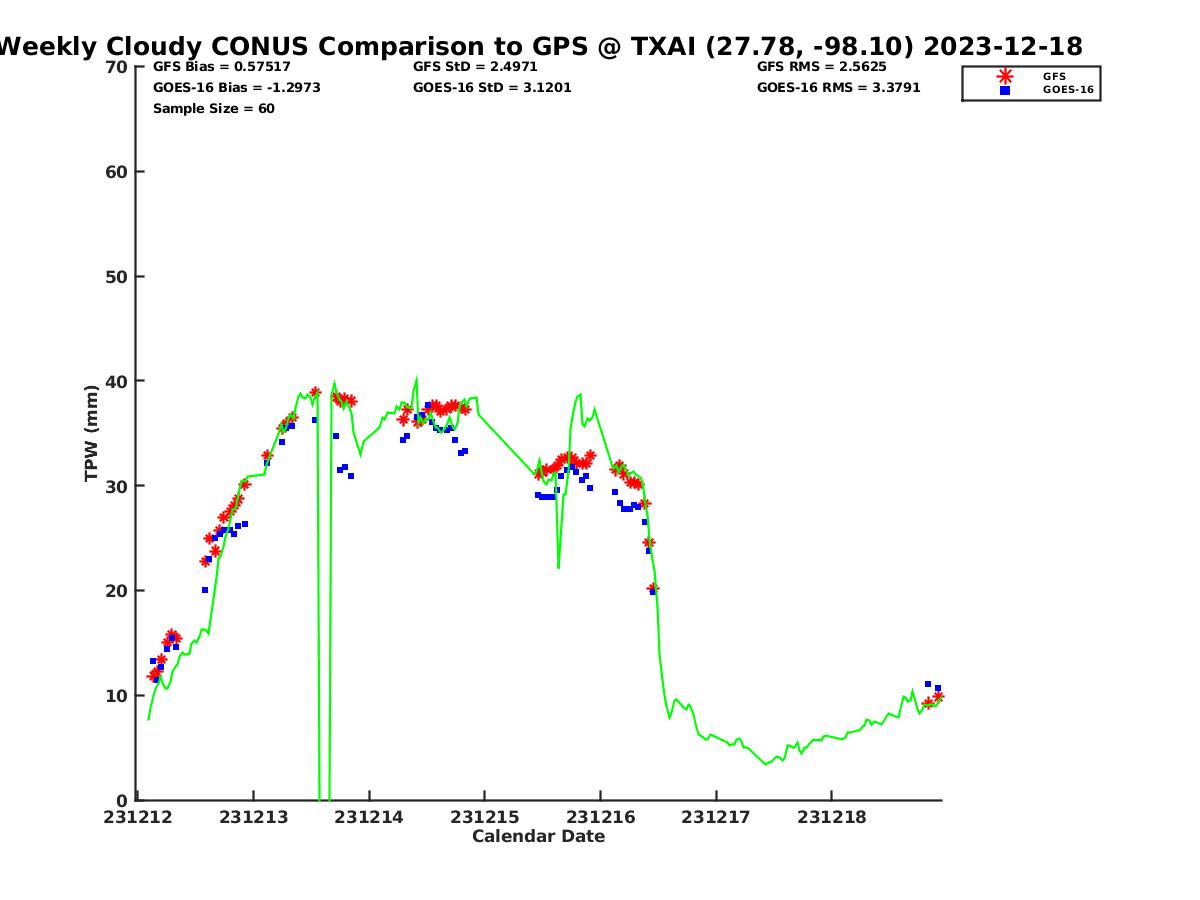
Task: Click the red GFS asterisk legend marker
Action: [x=1005, y=76]
